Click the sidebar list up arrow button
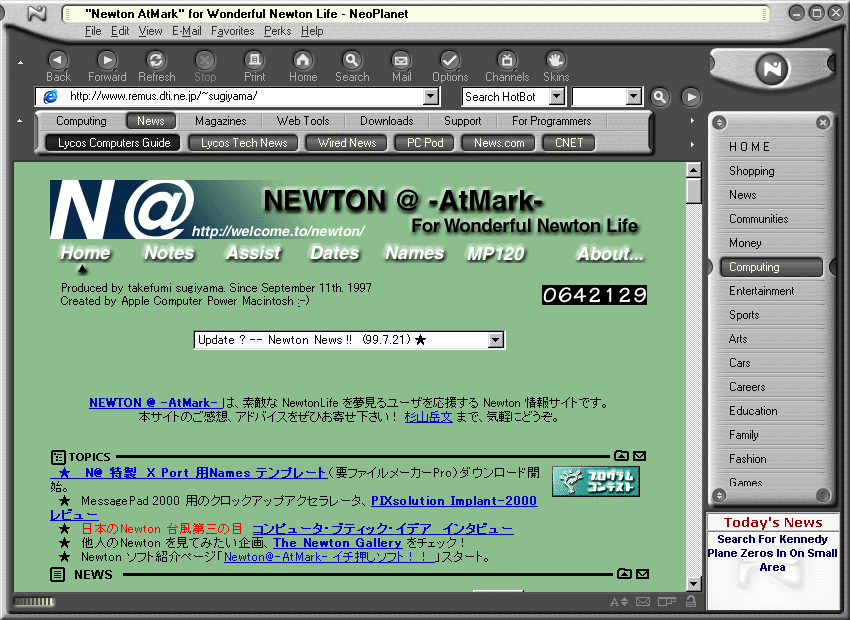 (719, 122)
